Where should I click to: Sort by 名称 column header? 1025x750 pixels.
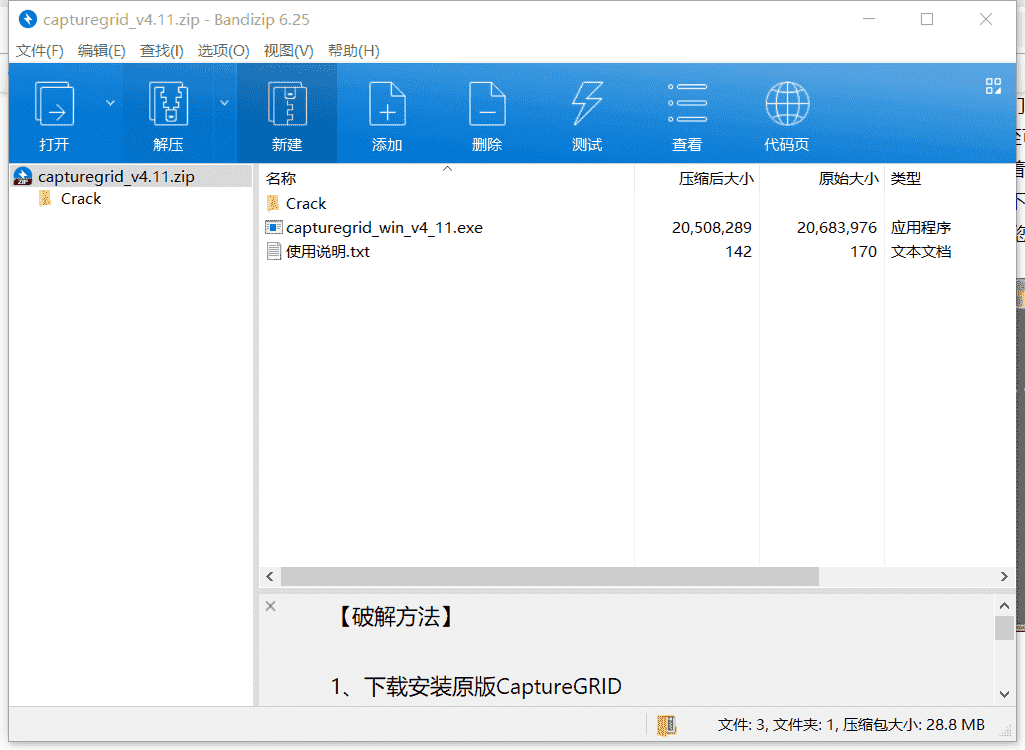coord(281,179)
